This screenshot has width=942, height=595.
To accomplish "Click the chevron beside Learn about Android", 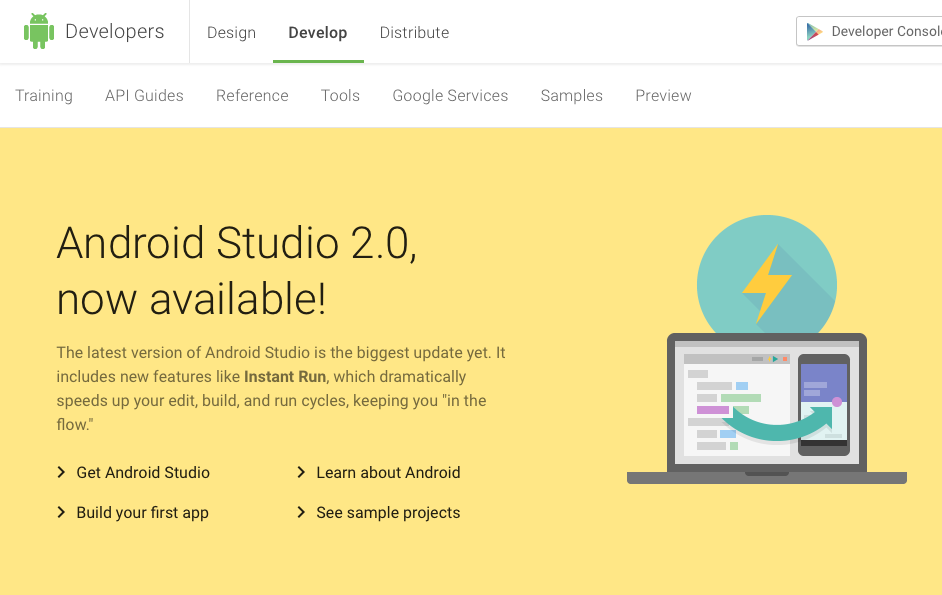I will pyautogui.click(x=301, y=472).
